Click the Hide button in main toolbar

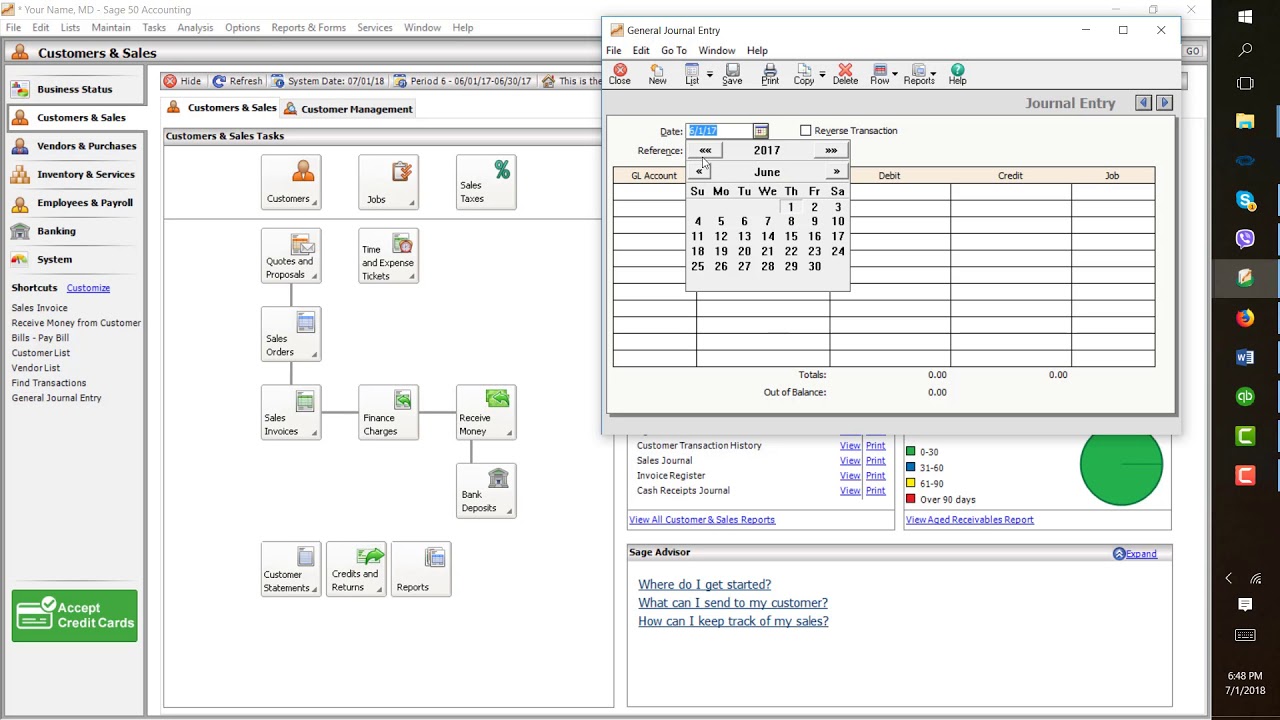[x=183, y=81]
